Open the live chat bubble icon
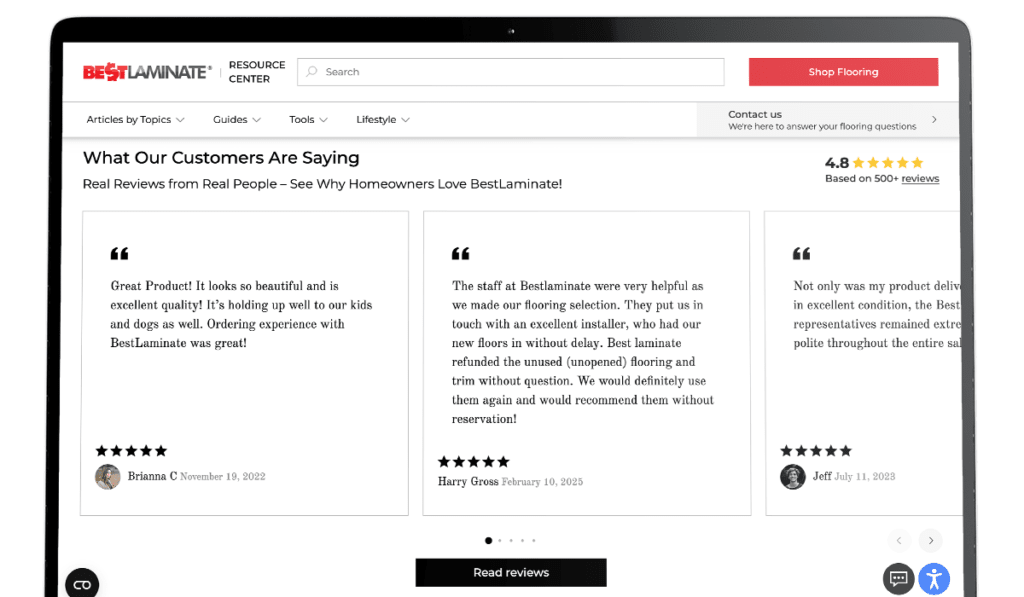This screenshot has width=1024, height=597. point(899,579)
